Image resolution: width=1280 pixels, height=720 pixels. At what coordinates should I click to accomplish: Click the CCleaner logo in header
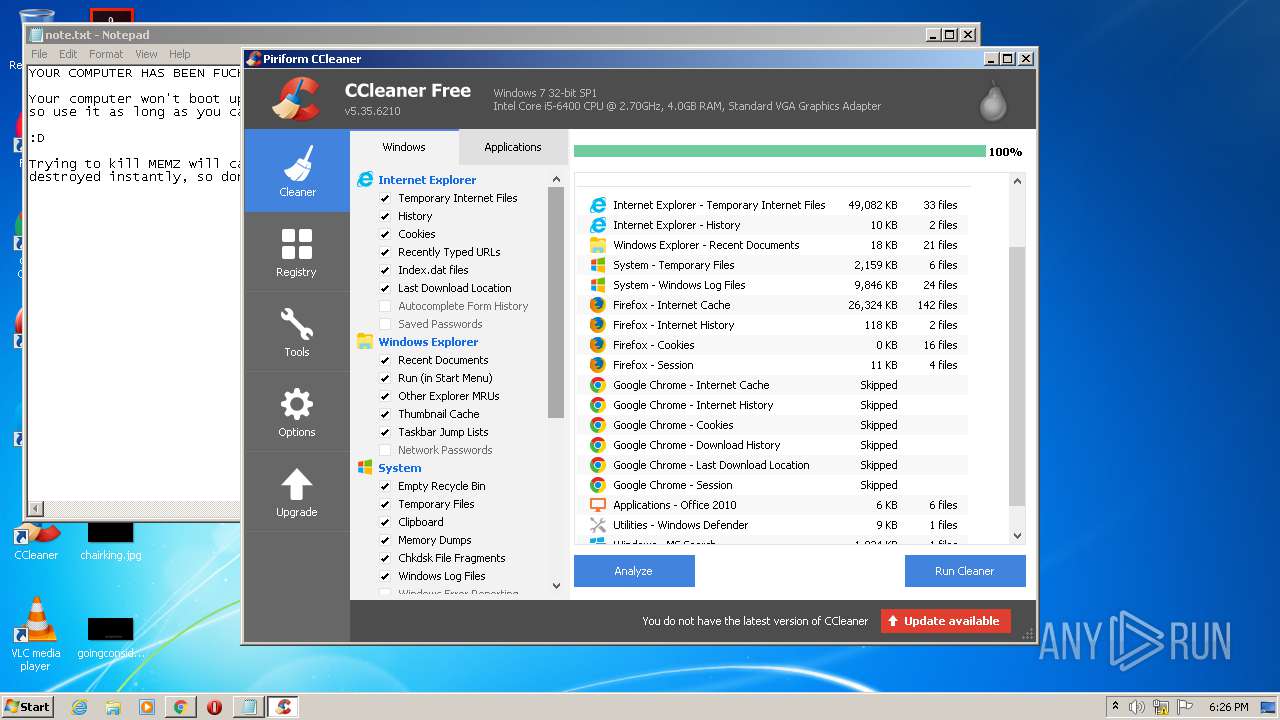pyautogui.click(x=295, y=98)
